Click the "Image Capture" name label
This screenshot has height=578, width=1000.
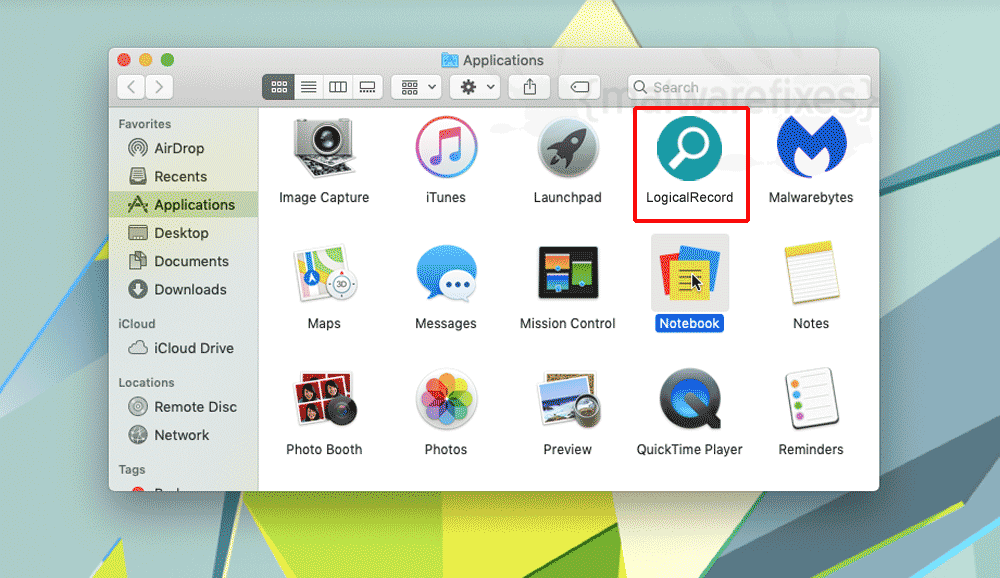(324, 198)
